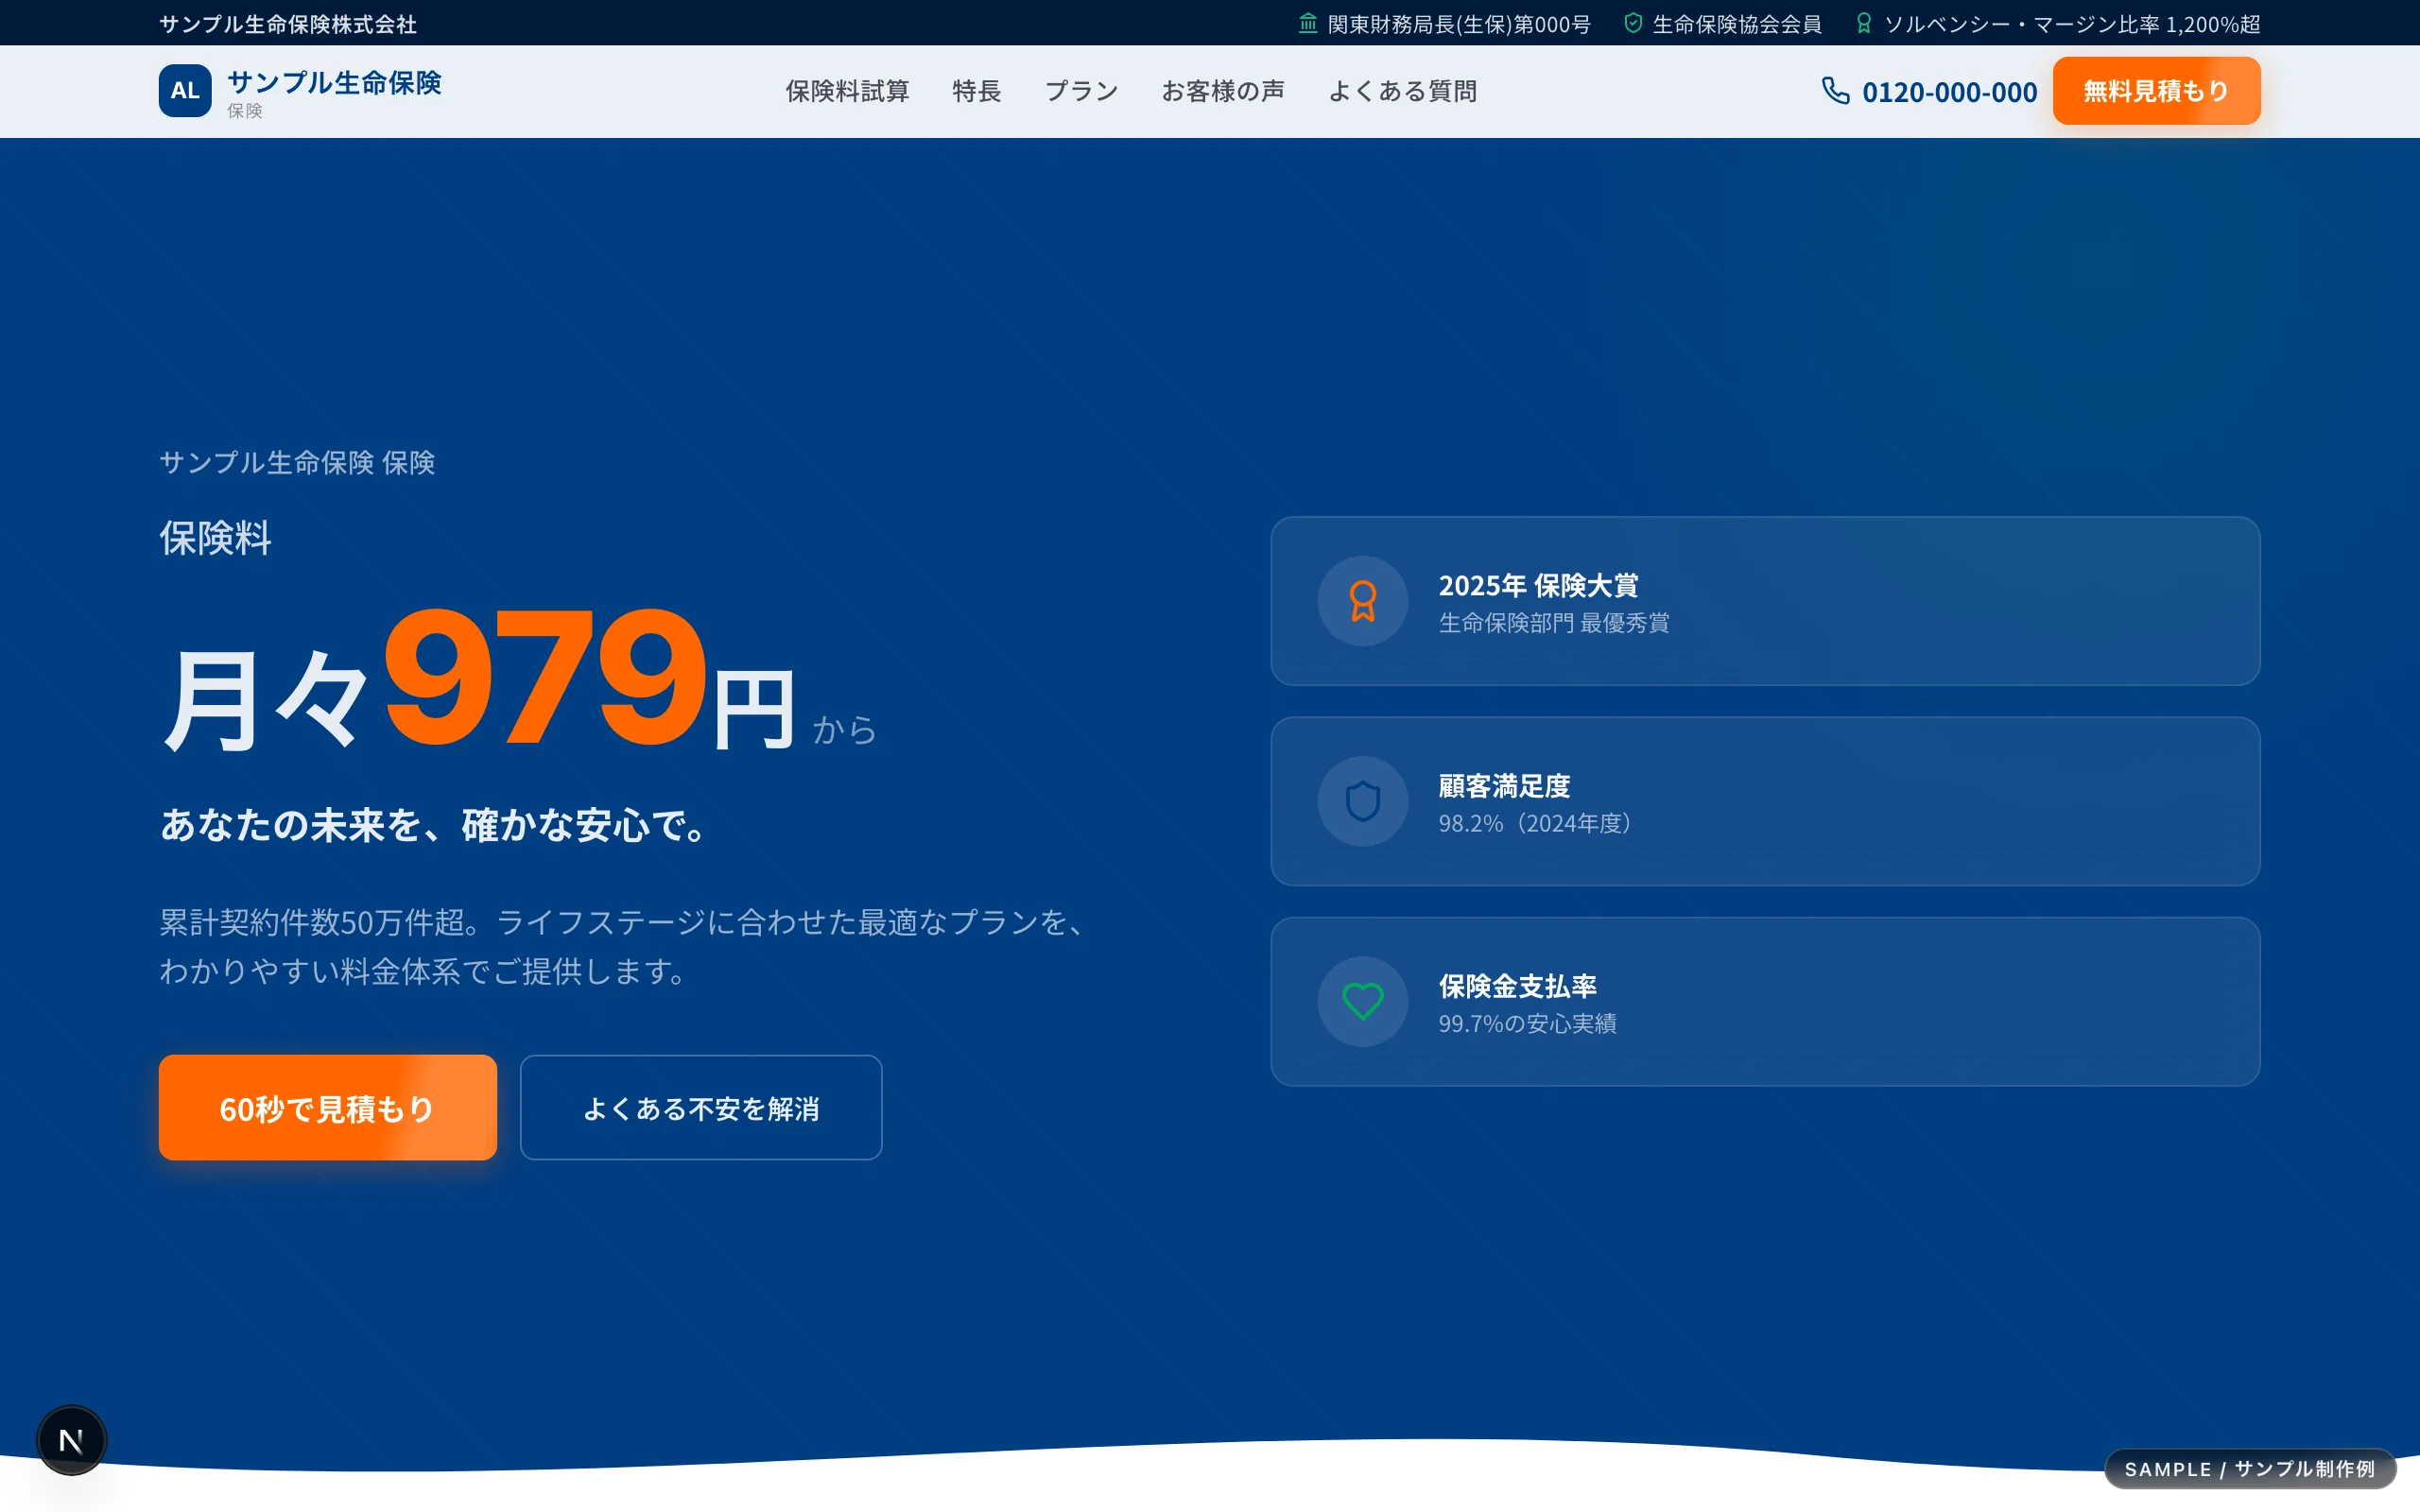2420x1512 pixels.
Task: Open the Next.js dev tools N badge
Action: 71,1440
